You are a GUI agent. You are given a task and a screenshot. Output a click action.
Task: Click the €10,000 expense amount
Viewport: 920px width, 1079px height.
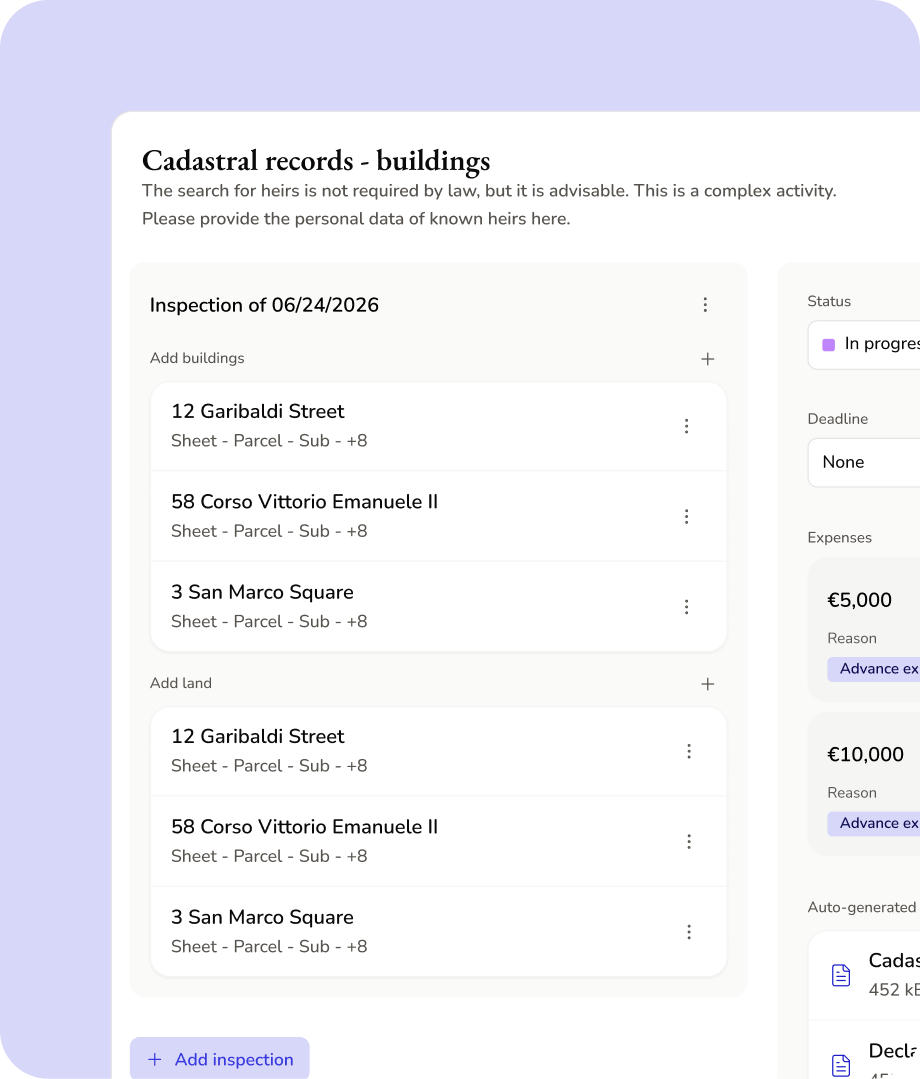[866, 754]
